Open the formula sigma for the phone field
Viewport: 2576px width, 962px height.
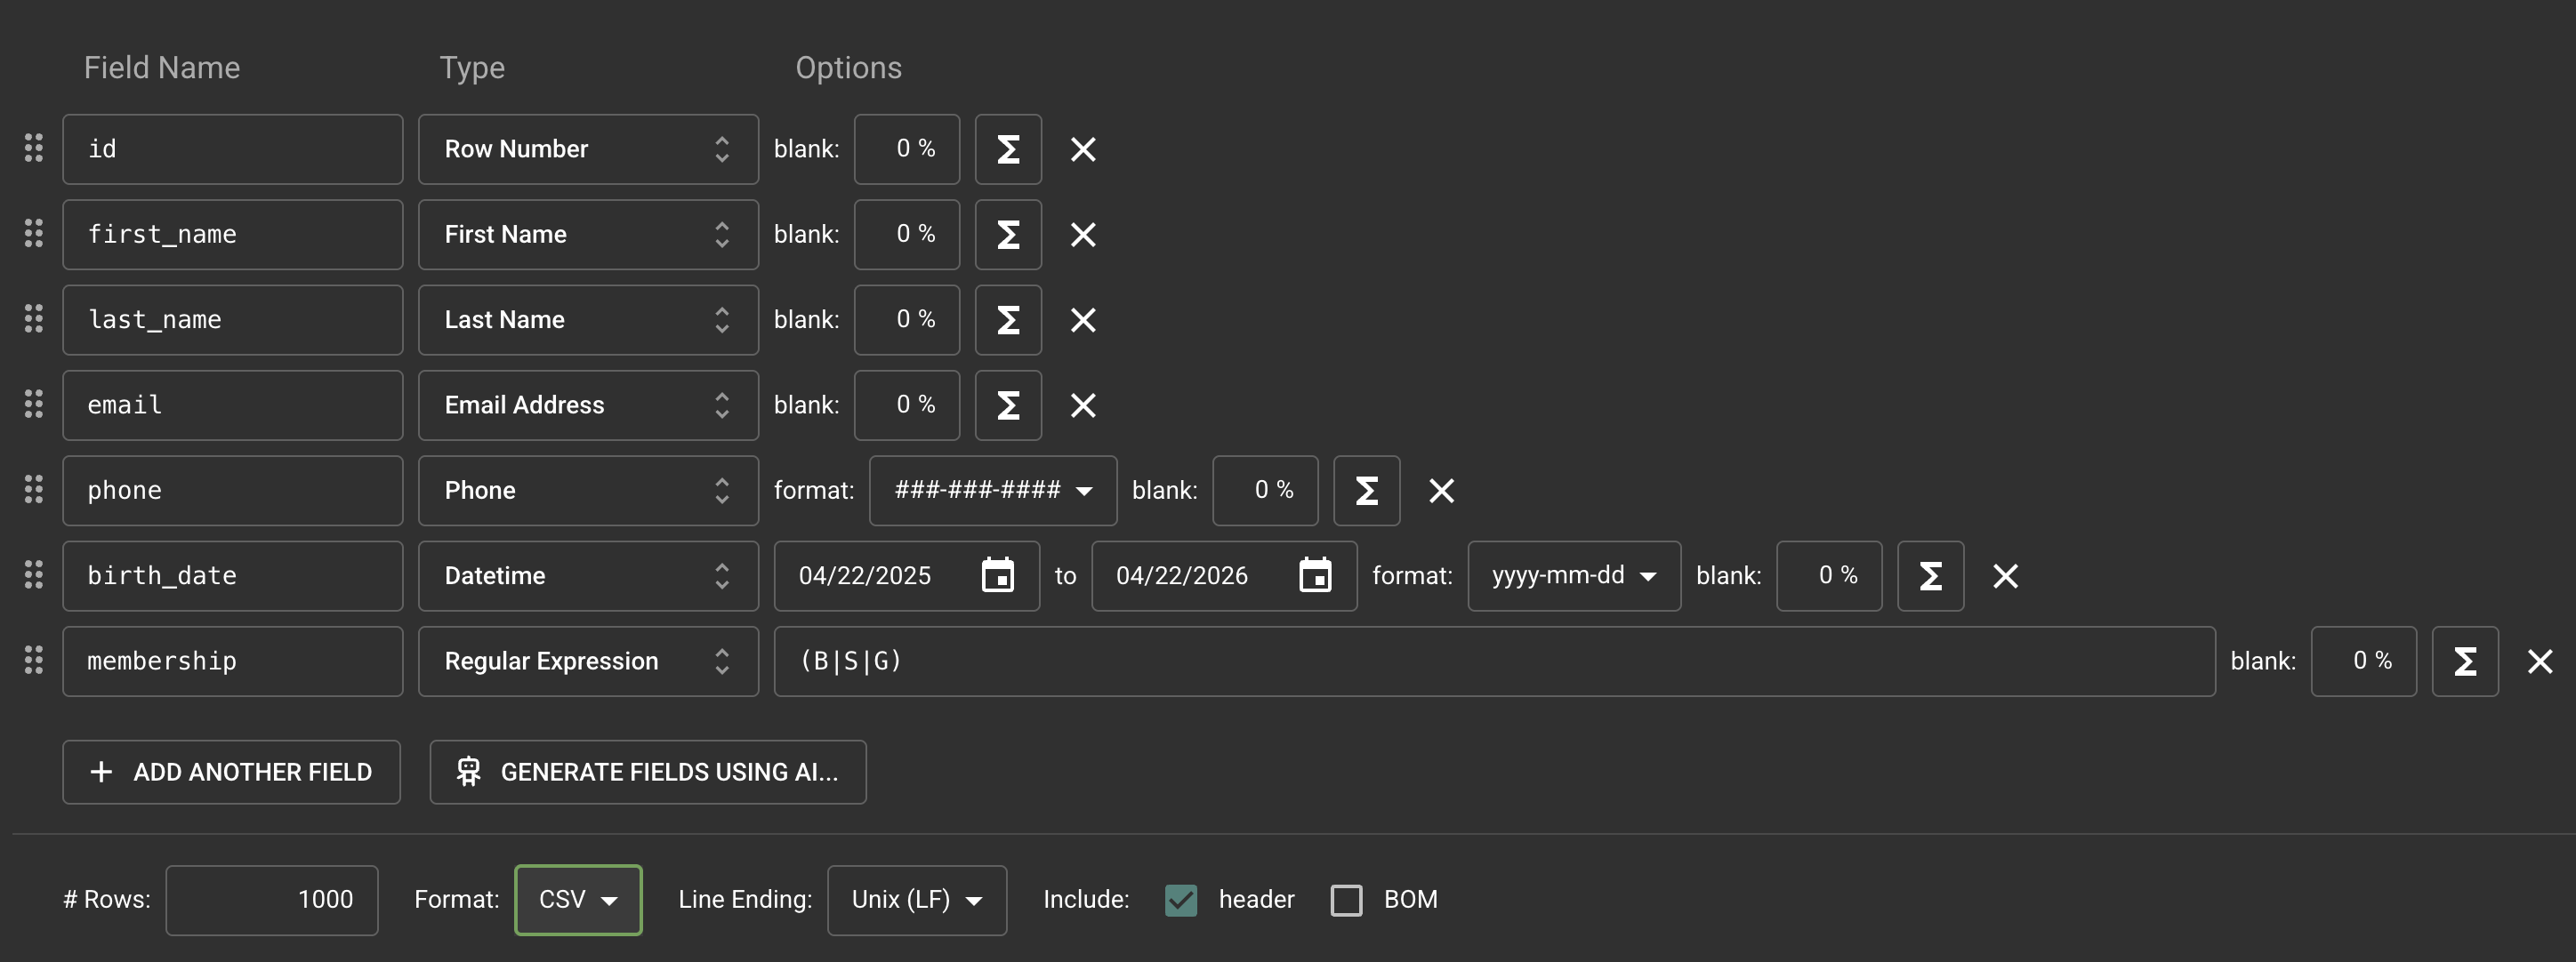point(1366,490)
